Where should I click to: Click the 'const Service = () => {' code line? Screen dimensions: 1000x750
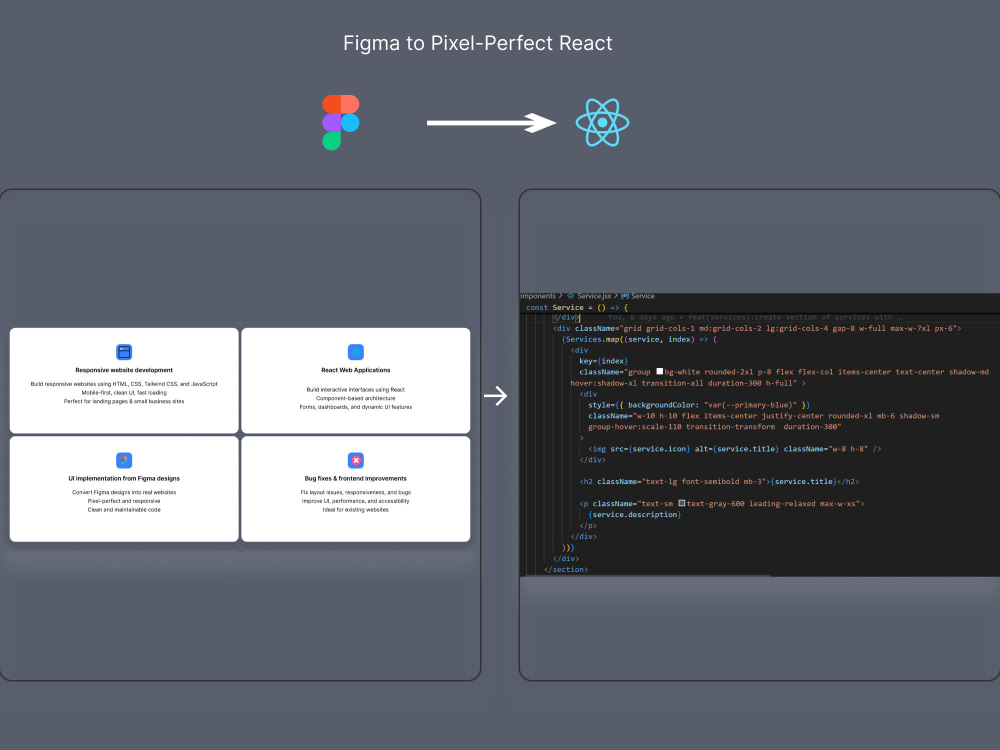[577, 307]
